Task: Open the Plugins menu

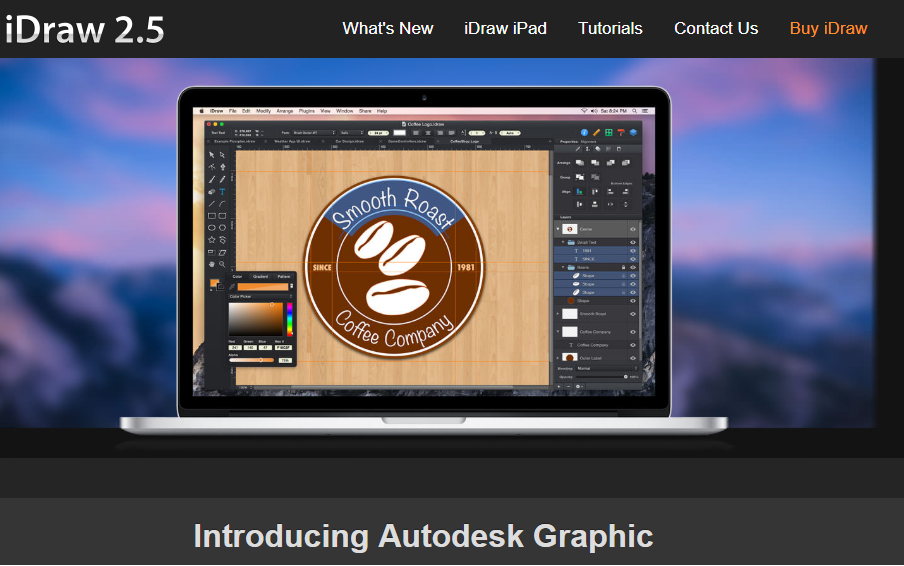Action: pos(307,111)
